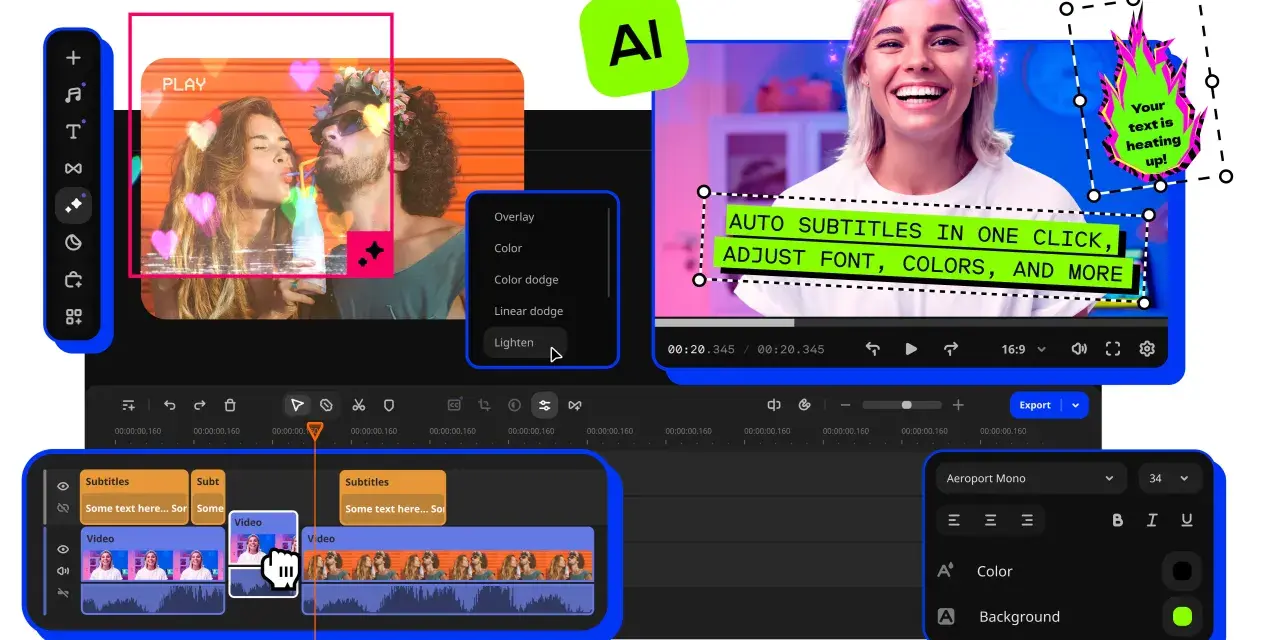Choose Color blend mode

point(508,248)
